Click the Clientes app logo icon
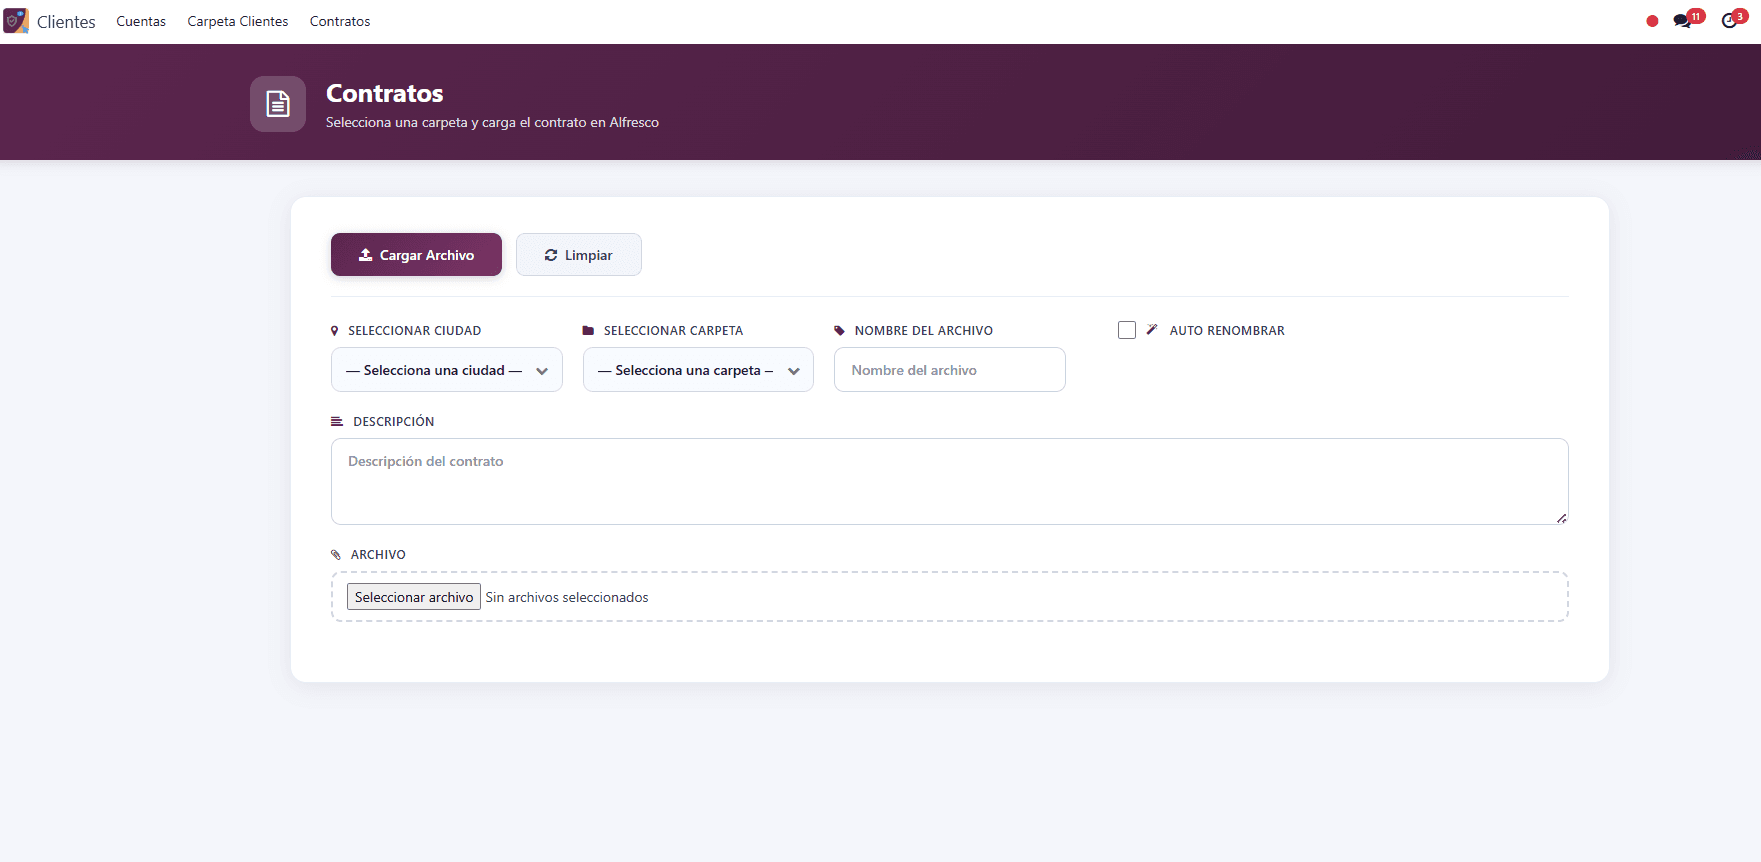 tap(16, 21)
